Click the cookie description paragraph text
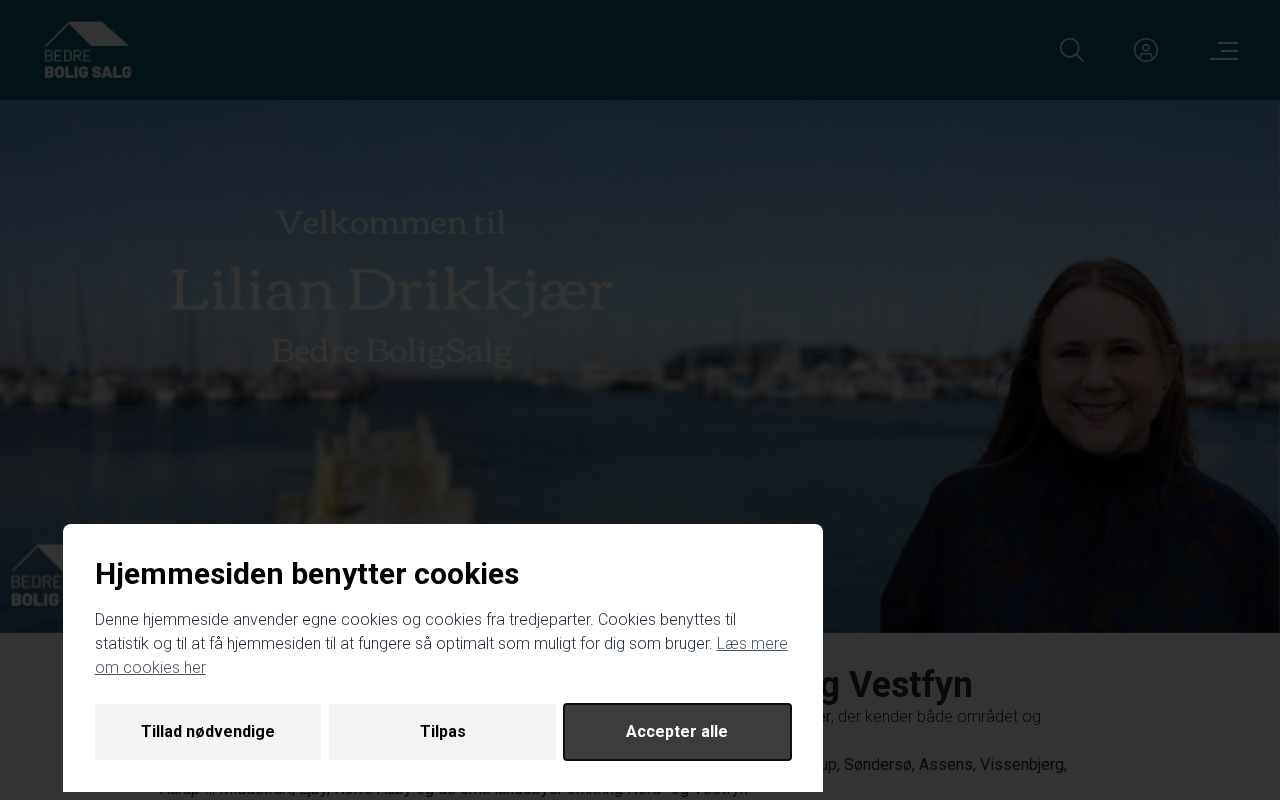 441,644
